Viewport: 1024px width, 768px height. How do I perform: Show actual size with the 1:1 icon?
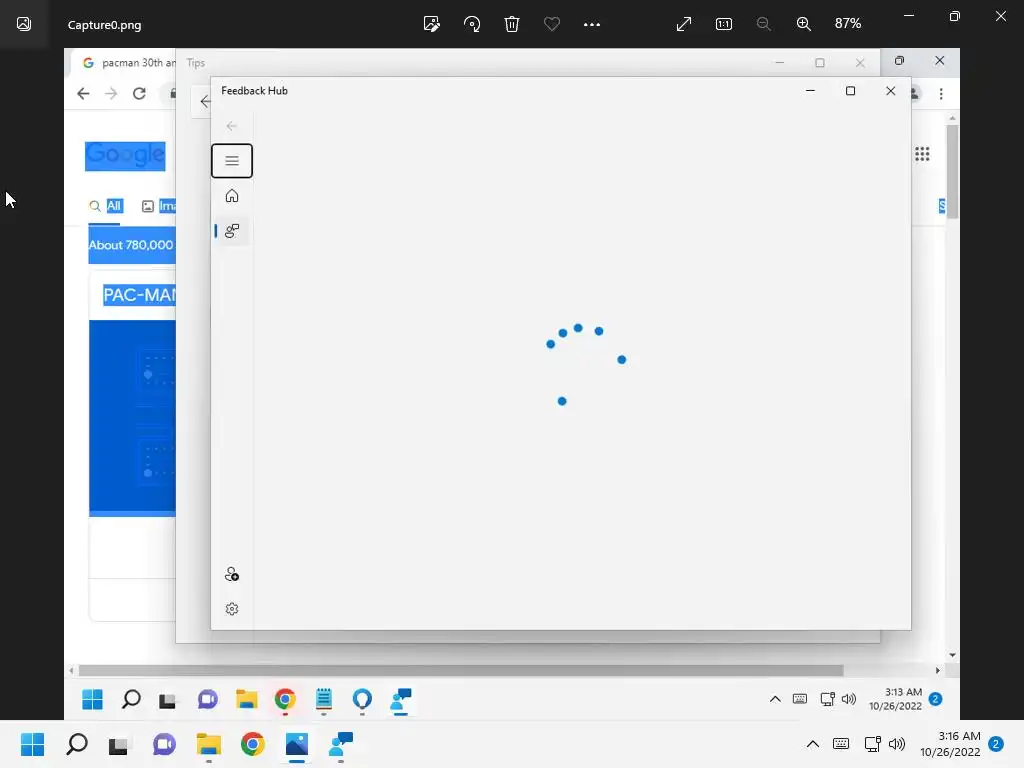[x=724, y=24]
